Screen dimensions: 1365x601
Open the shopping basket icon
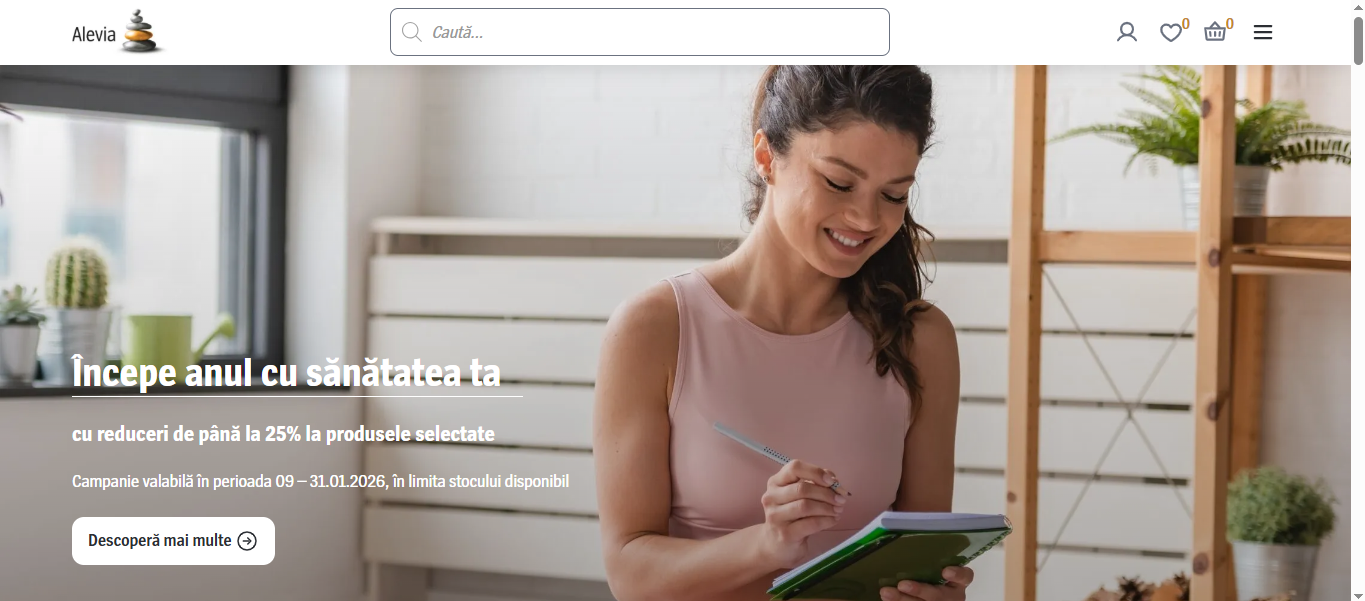(1215, 32)
